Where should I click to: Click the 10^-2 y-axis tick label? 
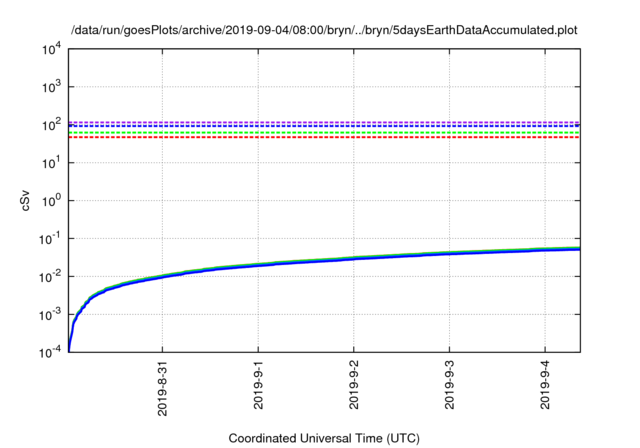49,277
